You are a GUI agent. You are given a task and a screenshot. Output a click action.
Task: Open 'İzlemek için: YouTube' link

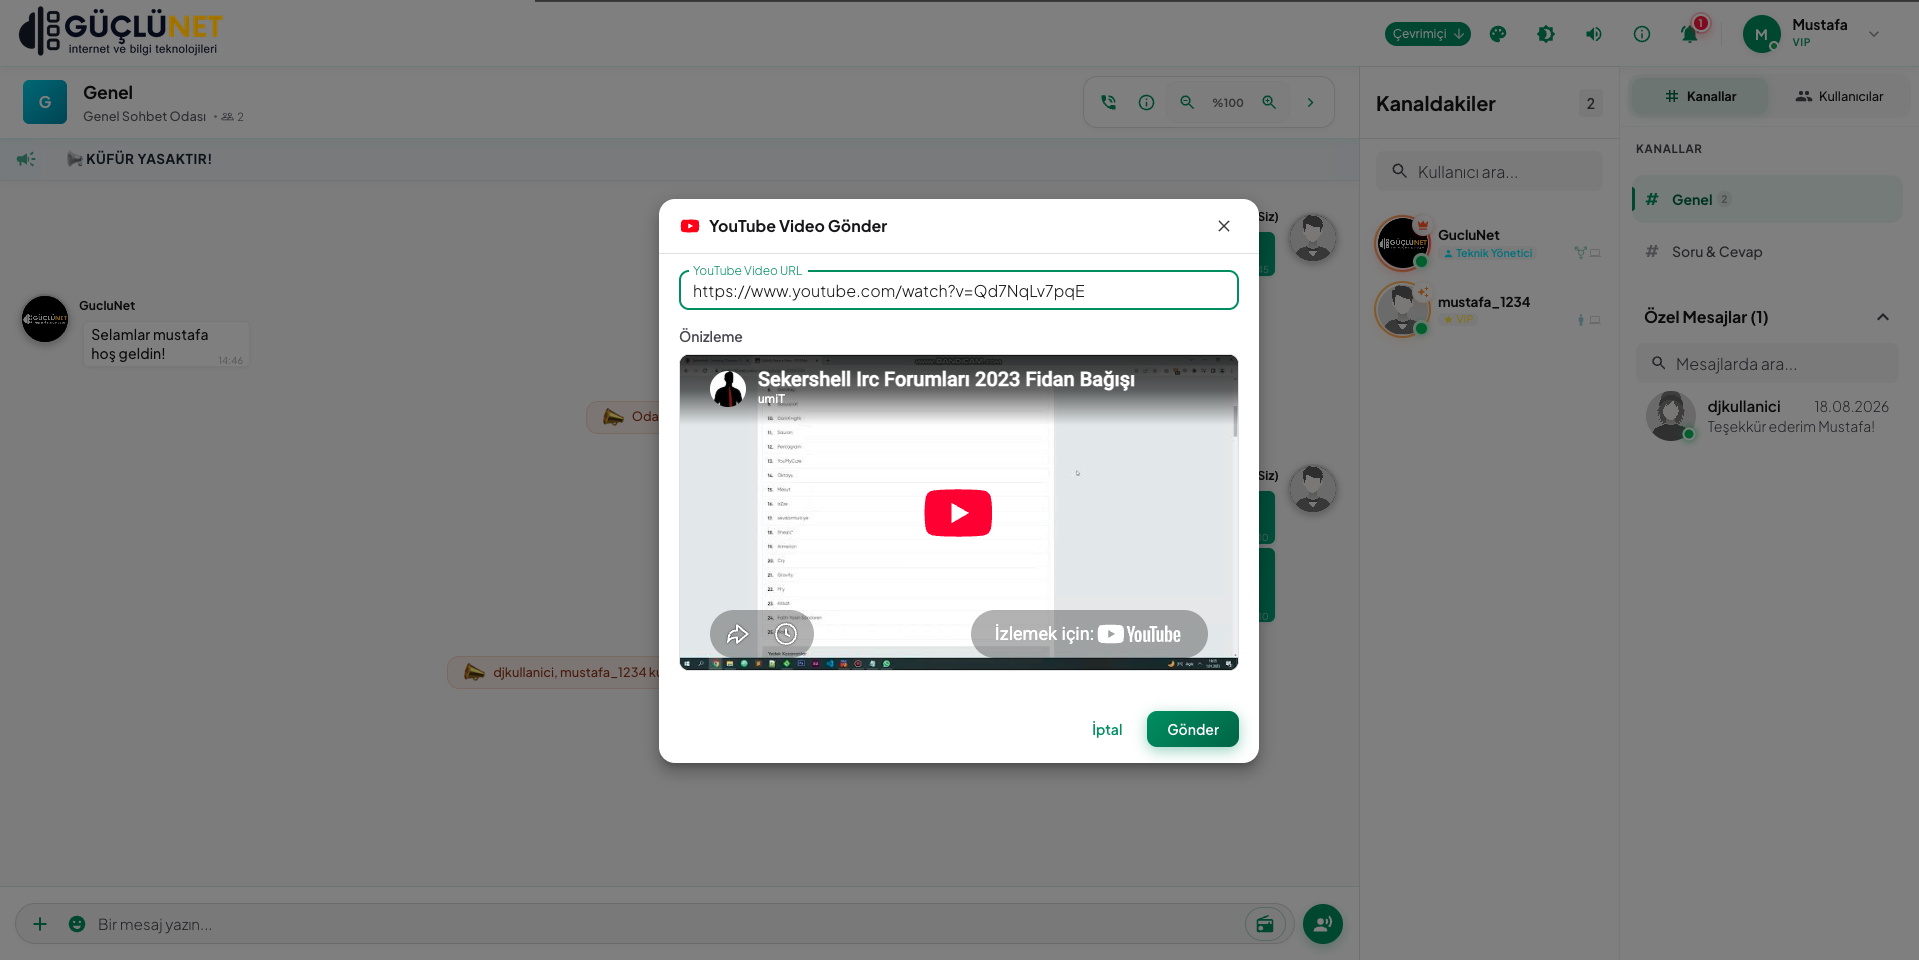pyautogui.click(x=1088, y=634)
